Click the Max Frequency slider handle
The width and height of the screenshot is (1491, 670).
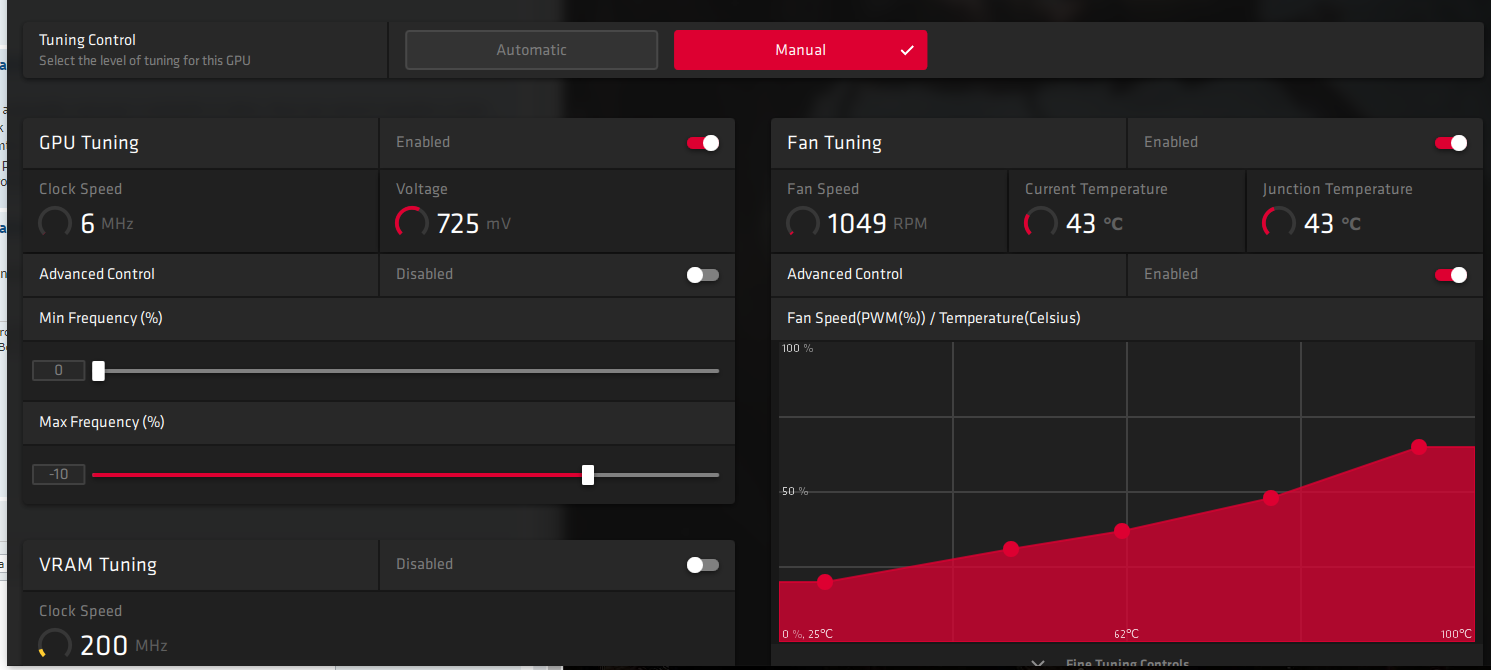[588, 475]
